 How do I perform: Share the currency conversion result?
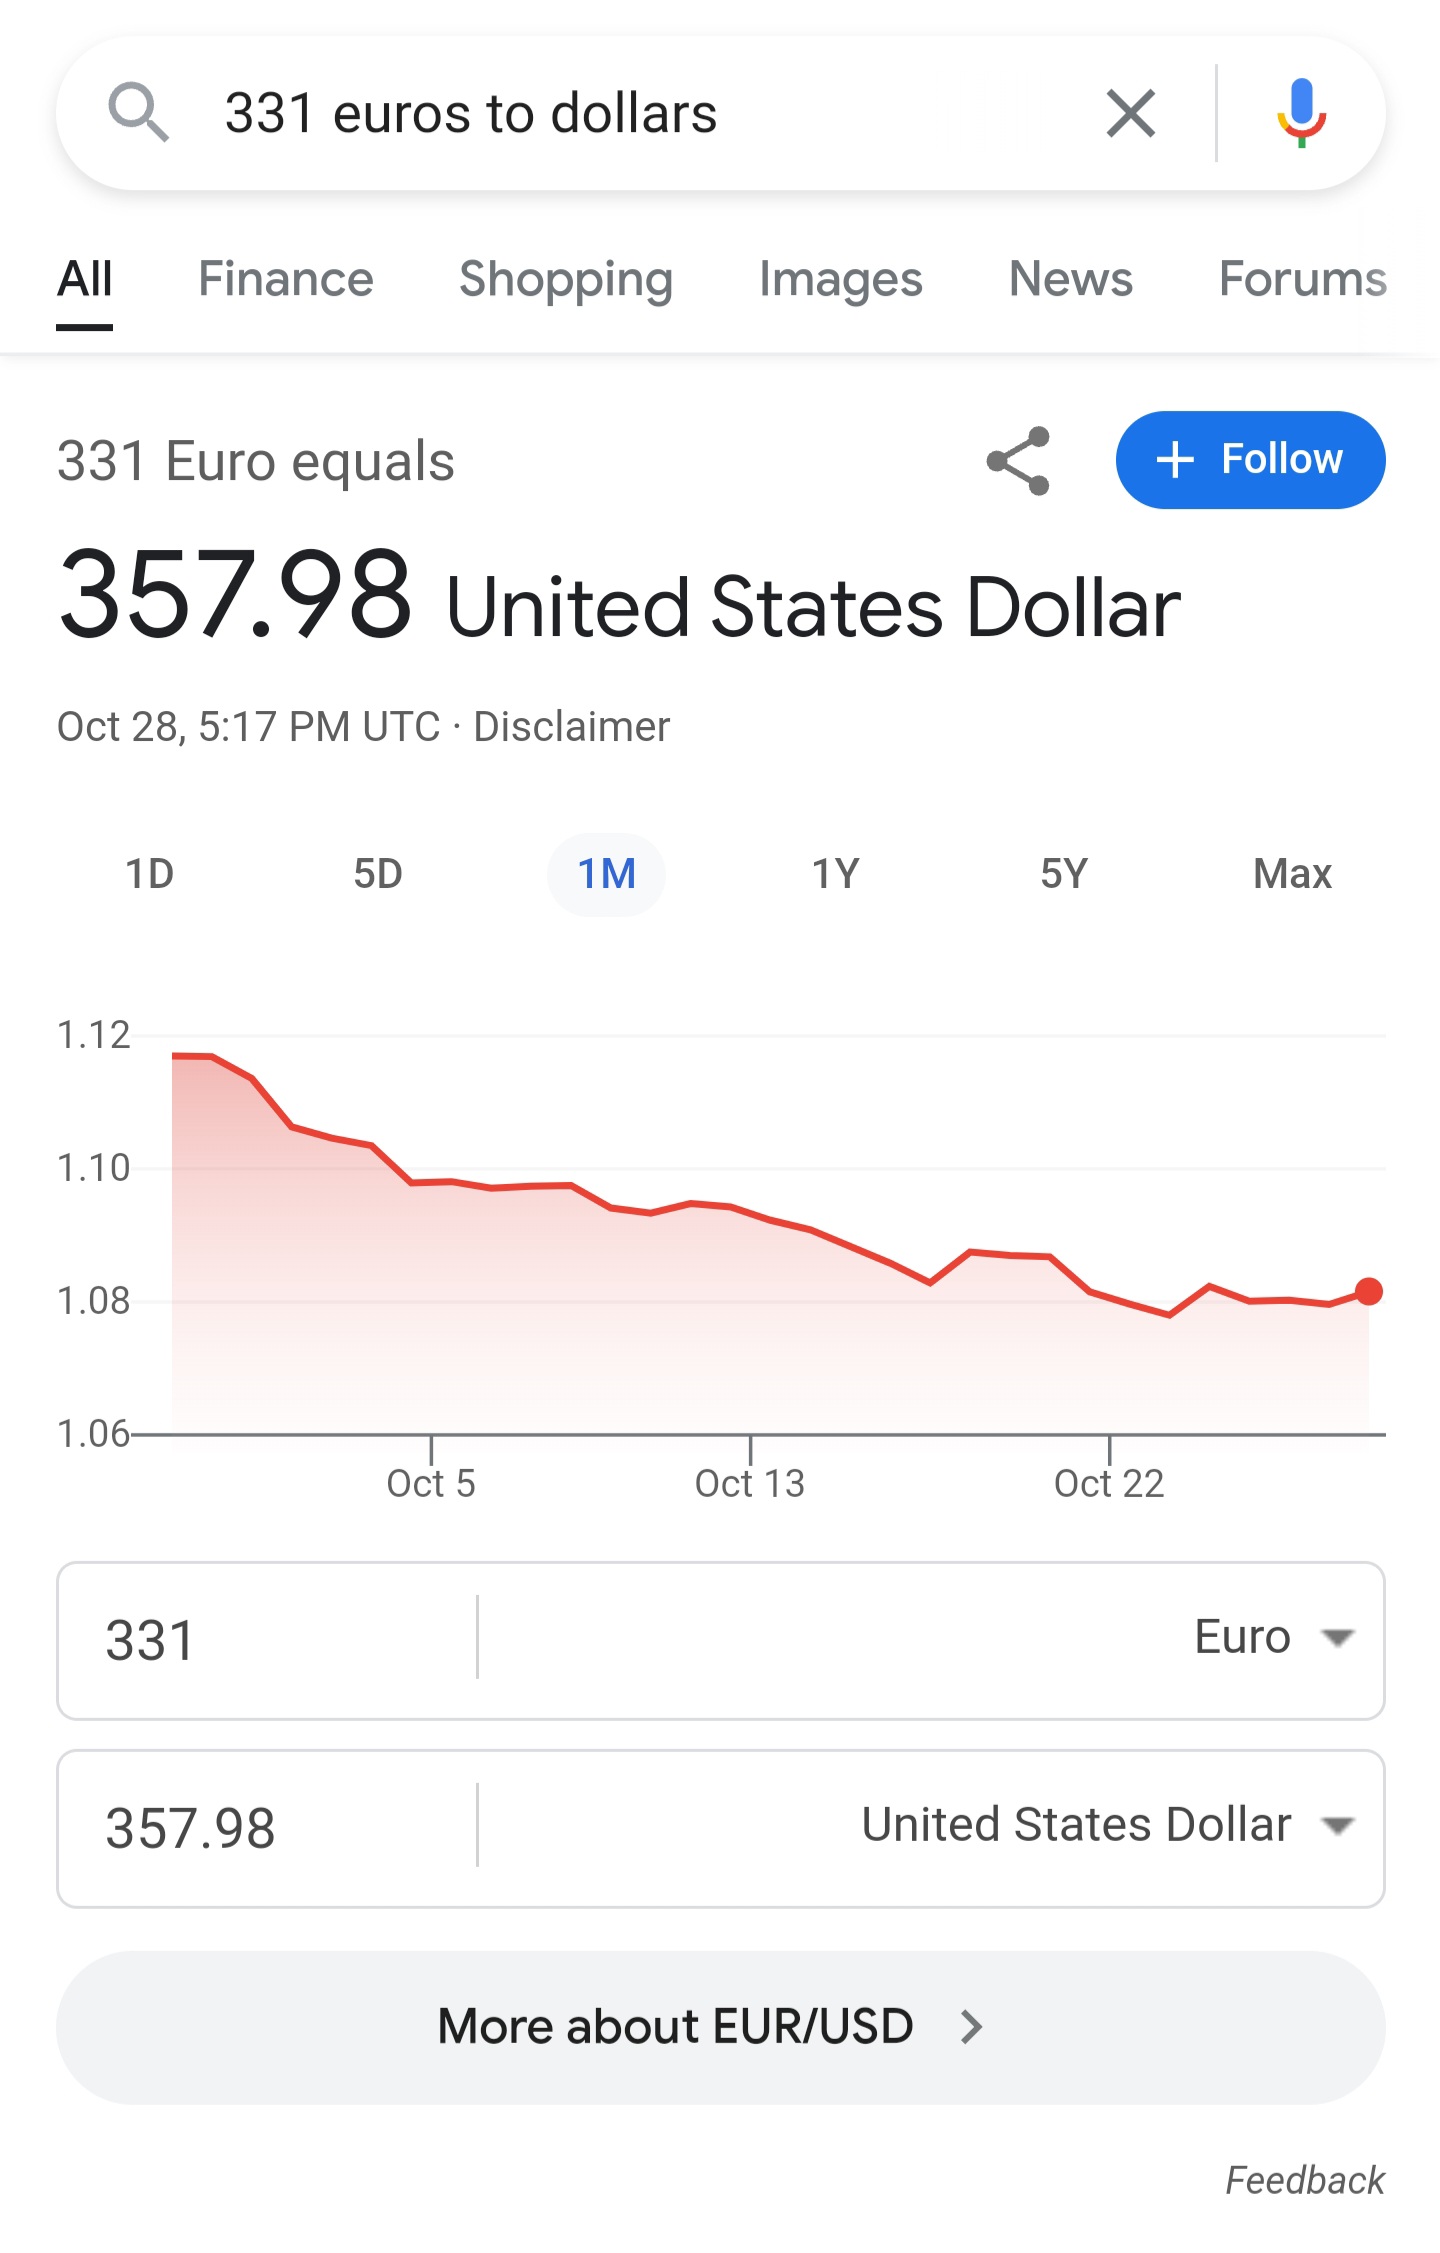pos(1018,461)
